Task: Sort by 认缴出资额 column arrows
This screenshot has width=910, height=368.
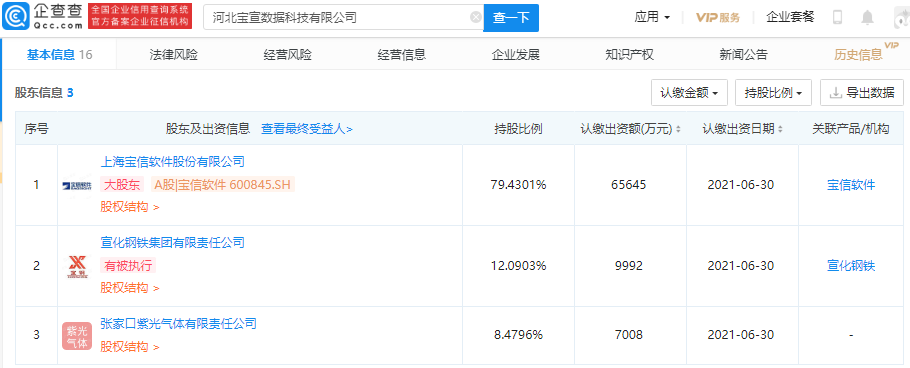Action: [x=678, y=129]
